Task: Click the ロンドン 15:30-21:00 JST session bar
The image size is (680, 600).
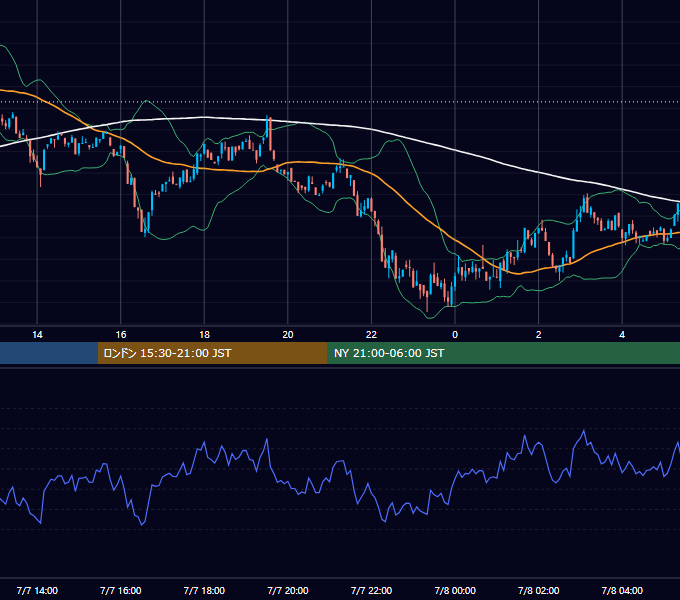Action: click(212, 353)
